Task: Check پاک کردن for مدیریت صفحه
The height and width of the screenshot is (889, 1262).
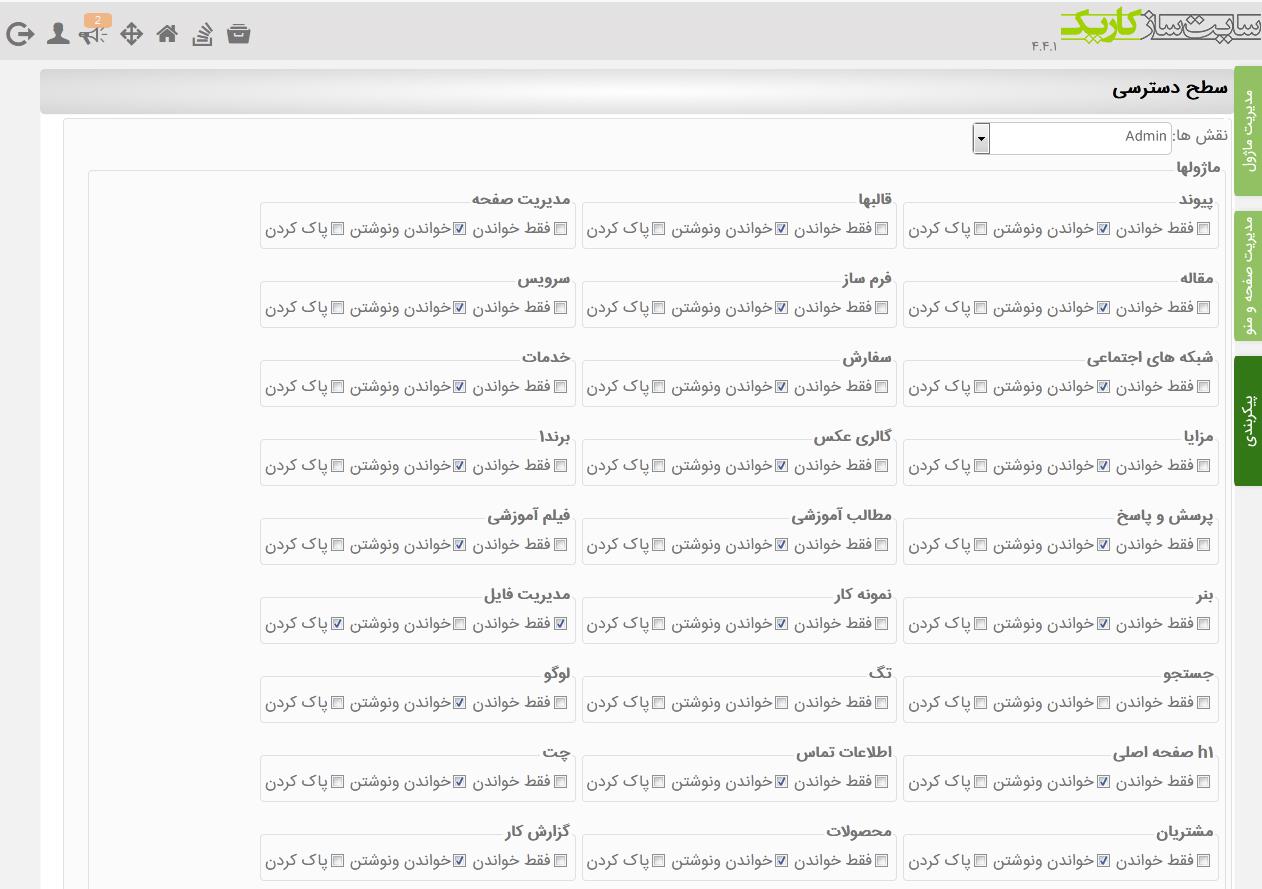Action: tap(338, 229)
